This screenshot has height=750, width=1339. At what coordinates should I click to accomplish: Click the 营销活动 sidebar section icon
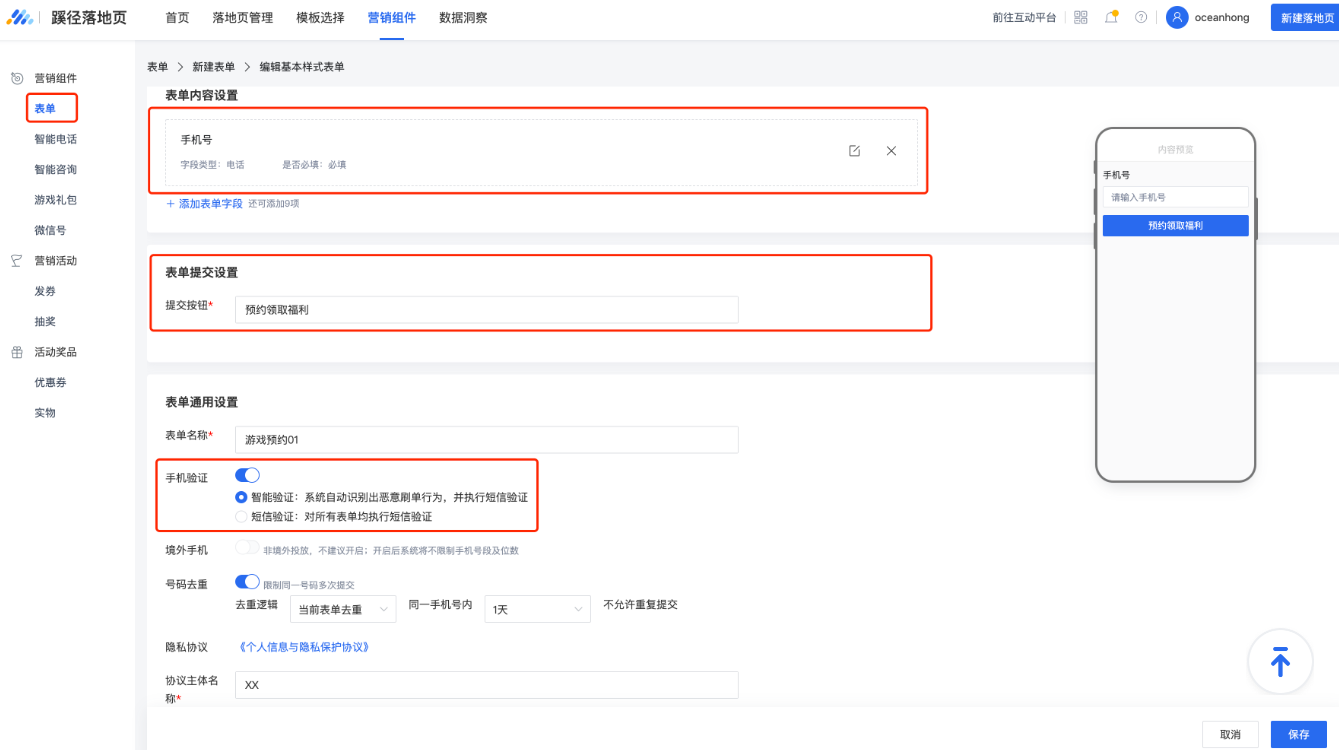point(17,260)
